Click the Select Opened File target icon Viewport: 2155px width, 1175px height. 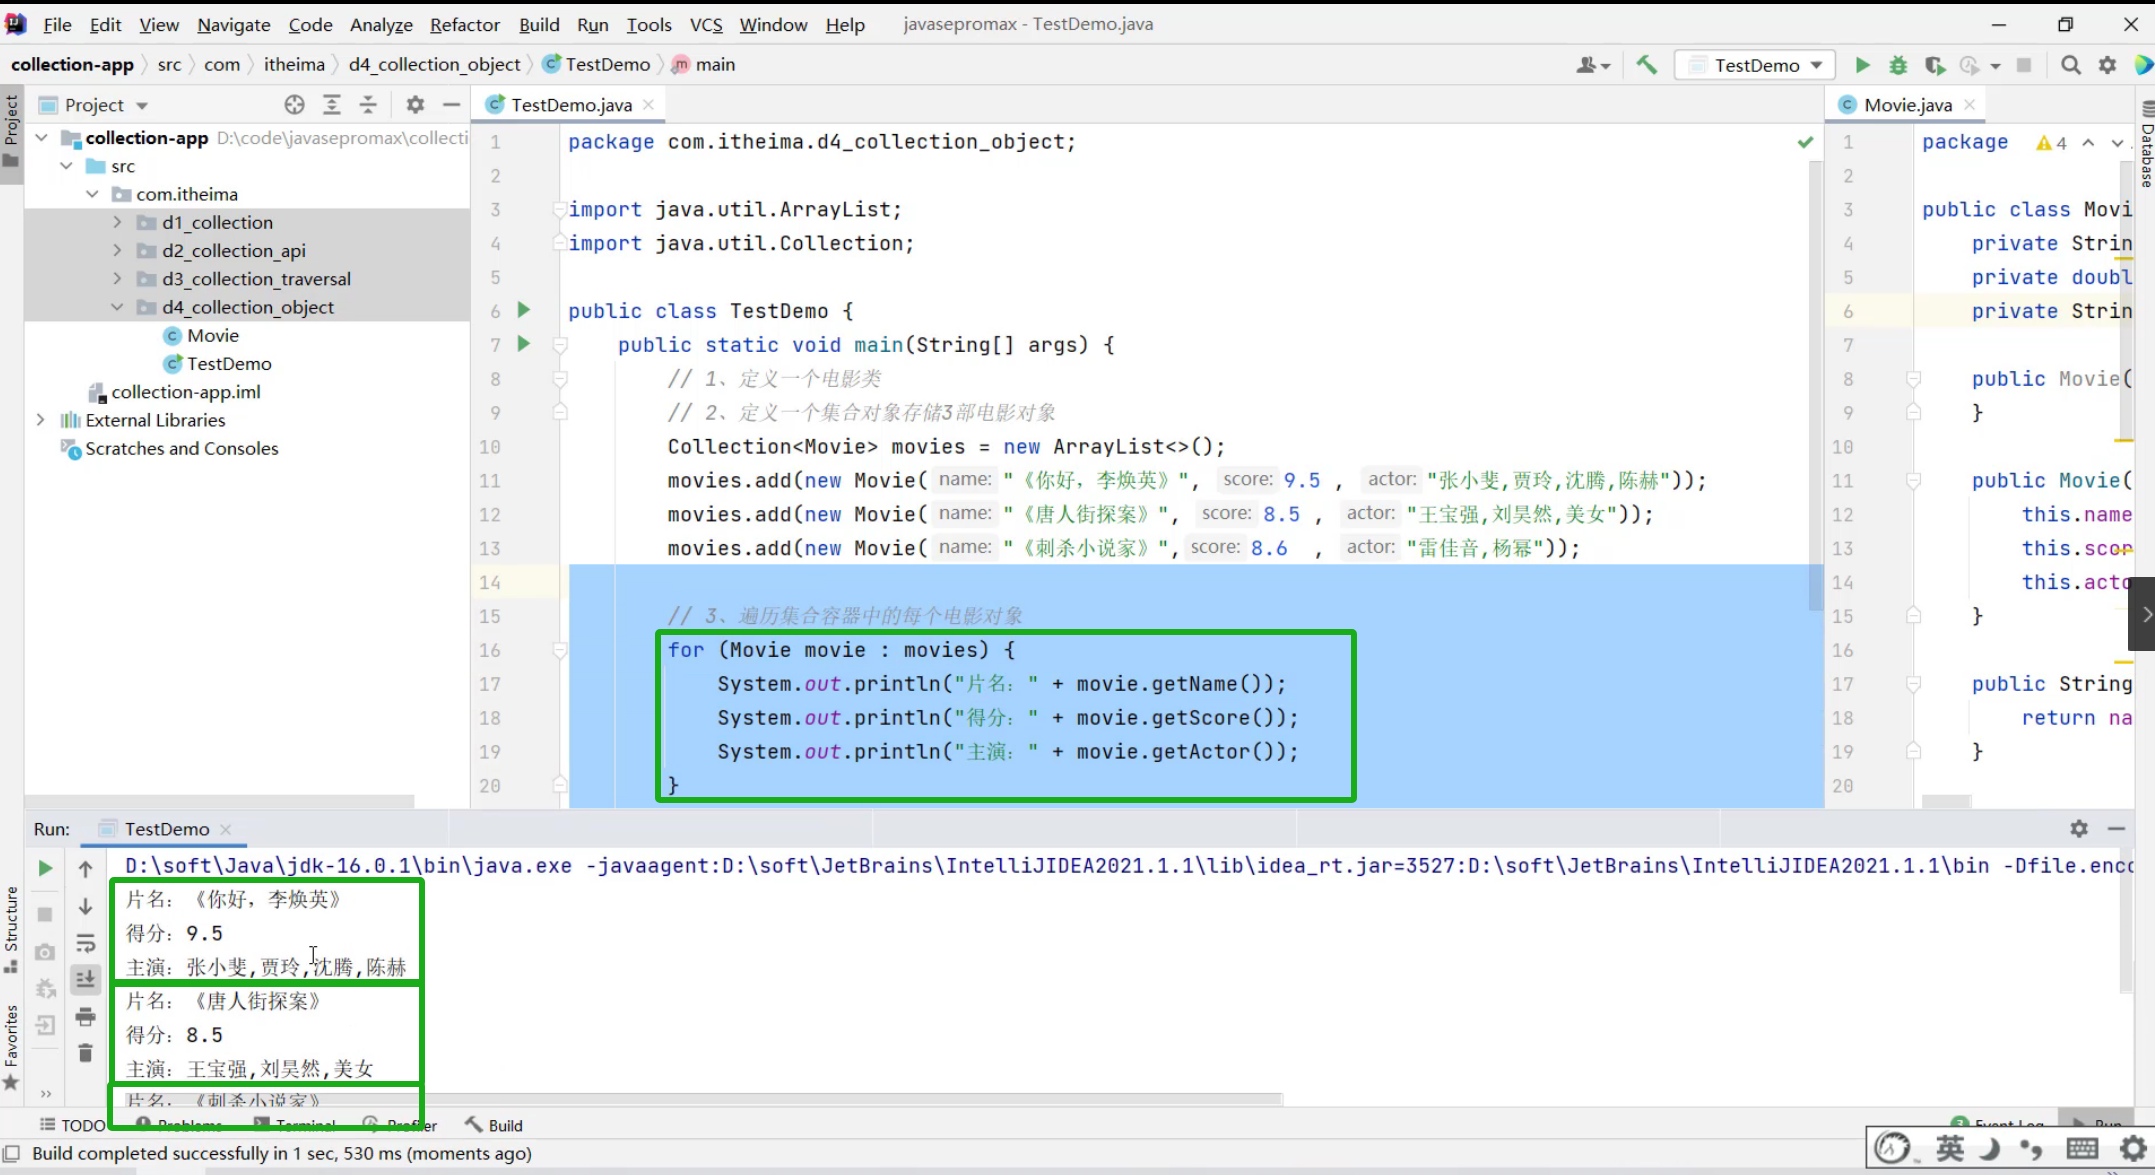[294, 105]
